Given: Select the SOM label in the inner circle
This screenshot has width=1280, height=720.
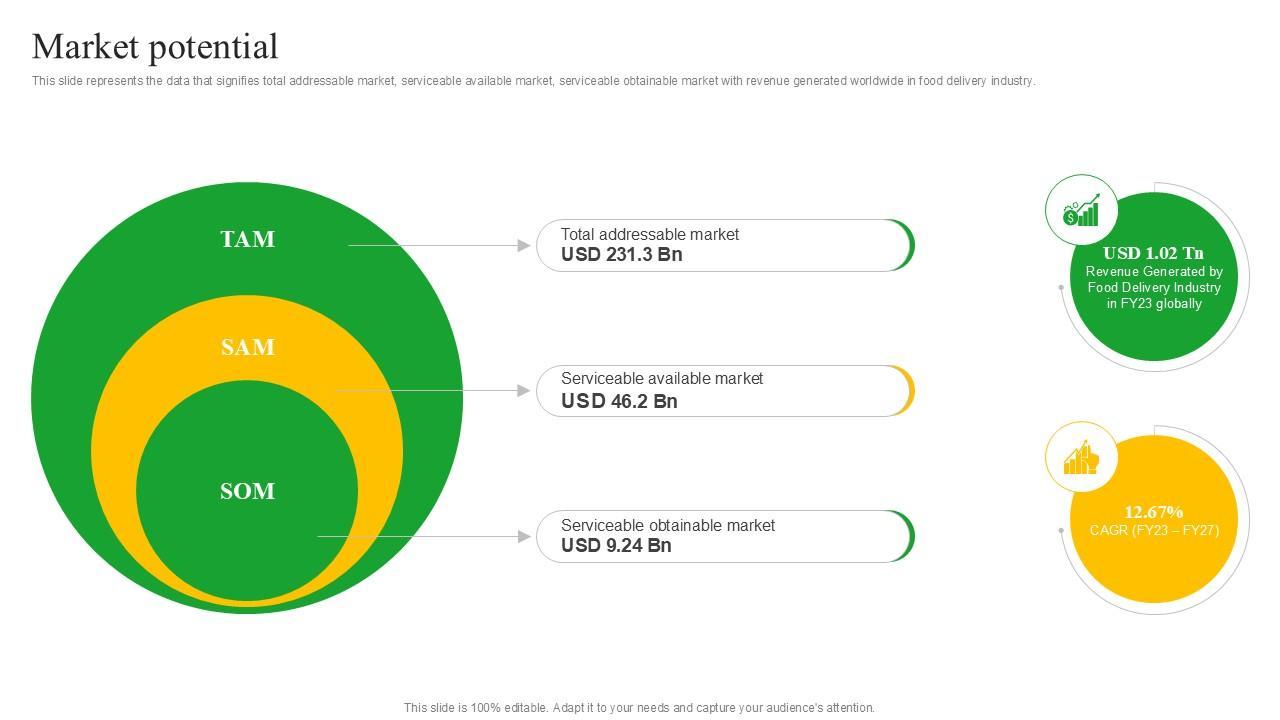Looking at the screenshot, I should coord(247,492).
